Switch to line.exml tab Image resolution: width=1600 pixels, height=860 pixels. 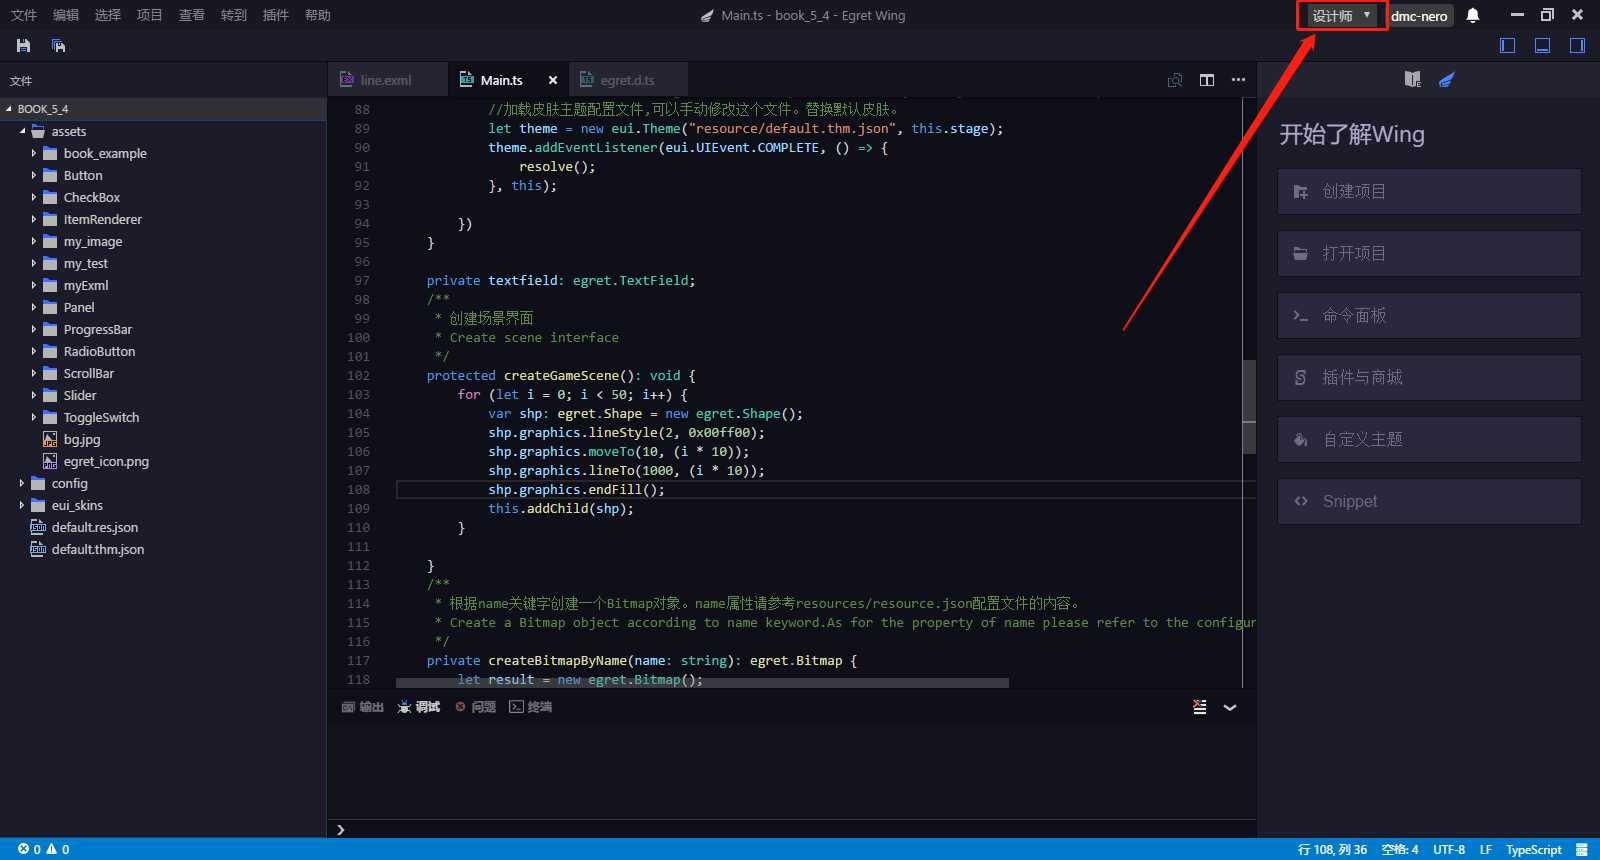[x=386, y=80]
